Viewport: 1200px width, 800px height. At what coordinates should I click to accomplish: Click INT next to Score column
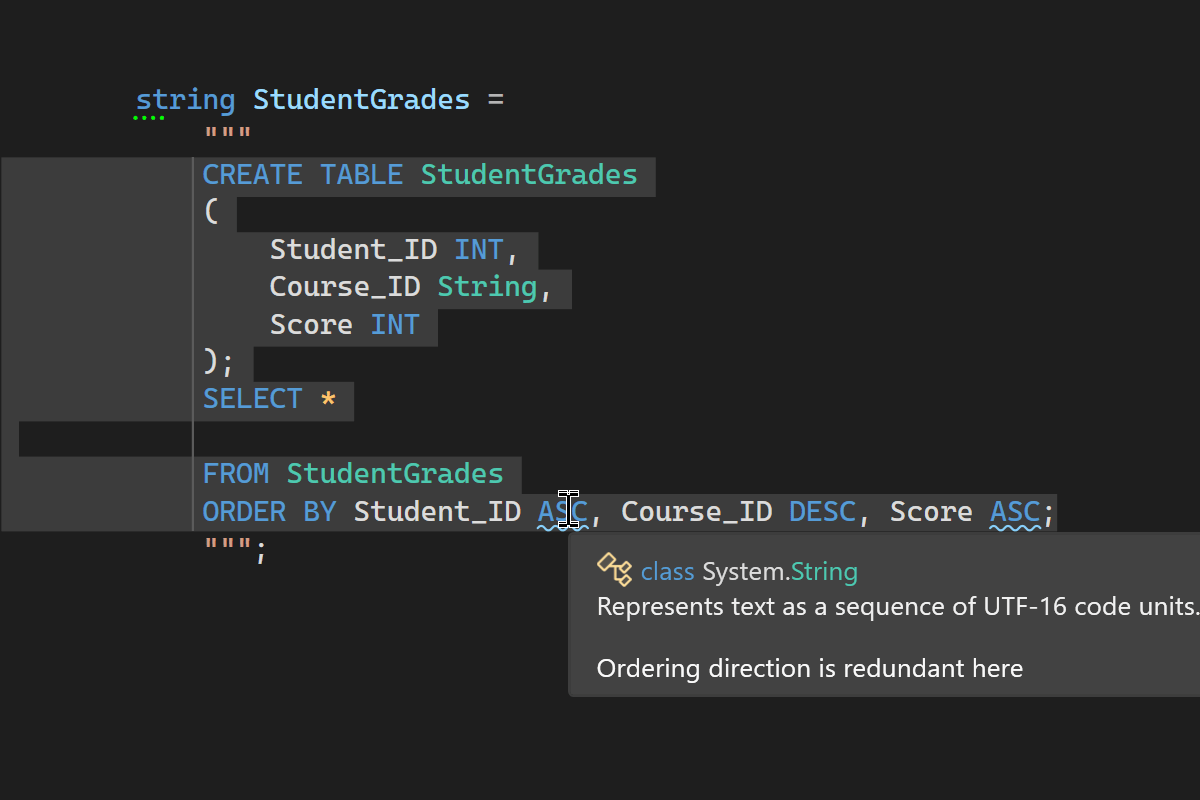coord(395,325)
